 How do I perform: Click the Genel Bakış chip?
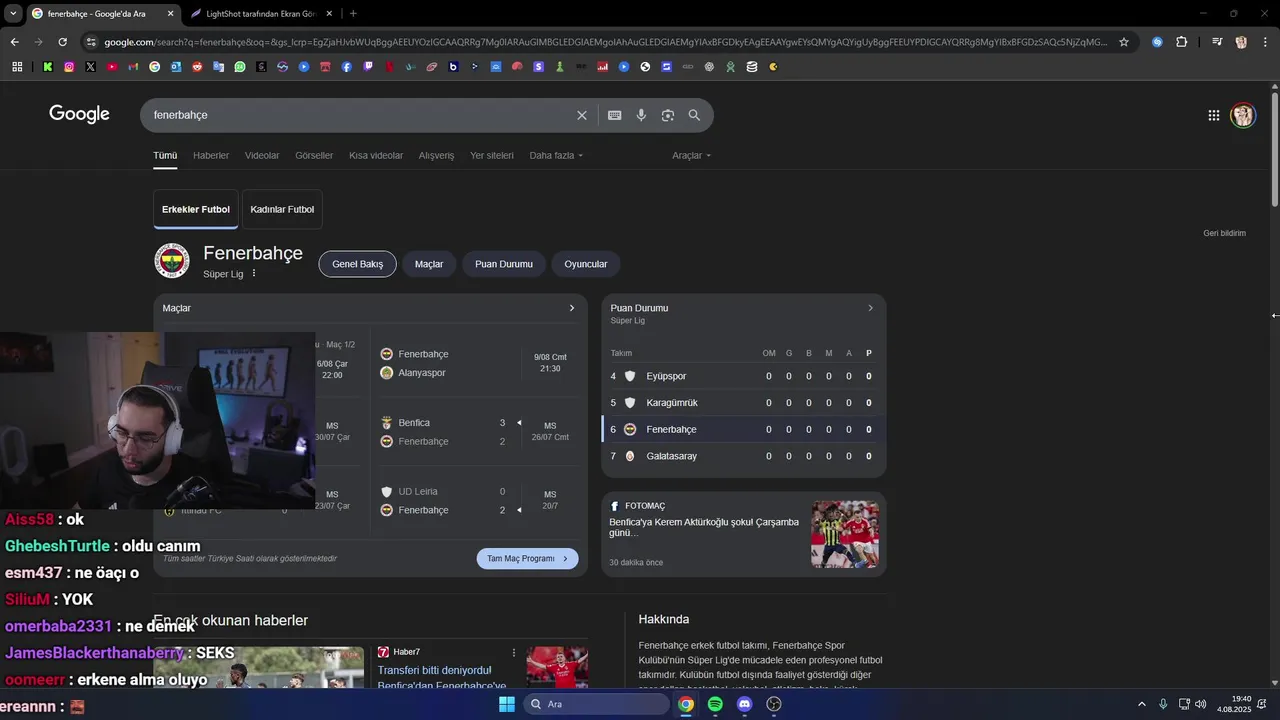[357, 264]
